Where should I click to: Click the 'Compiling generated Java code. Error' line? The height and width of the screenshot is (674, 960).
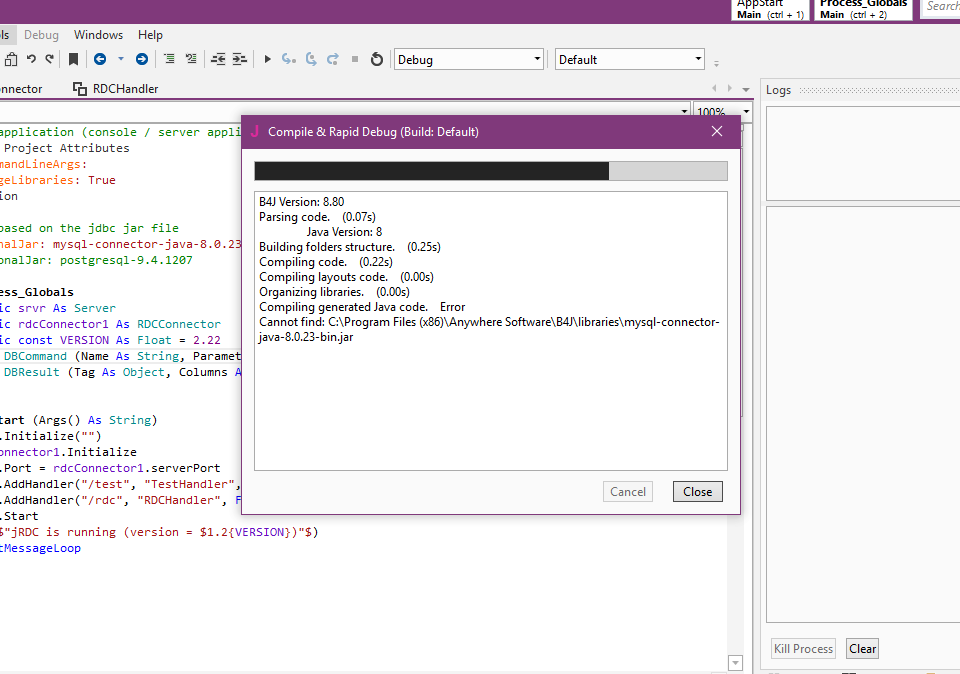click(x=362, y=307)
